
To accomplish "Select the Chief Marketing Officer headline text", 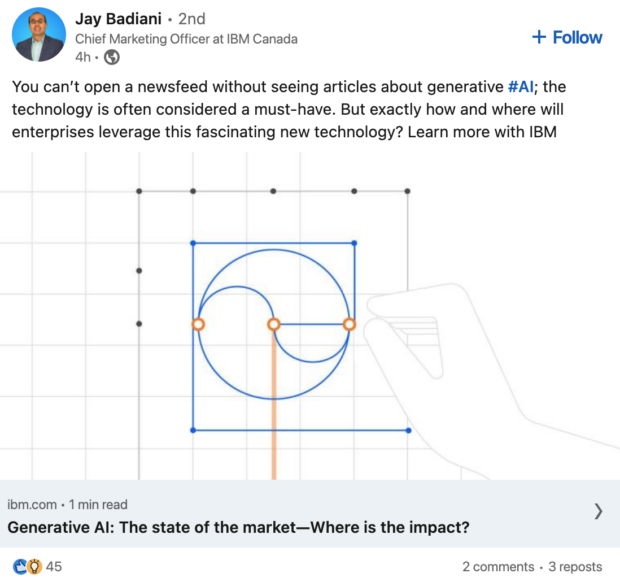I will point(186,38).
